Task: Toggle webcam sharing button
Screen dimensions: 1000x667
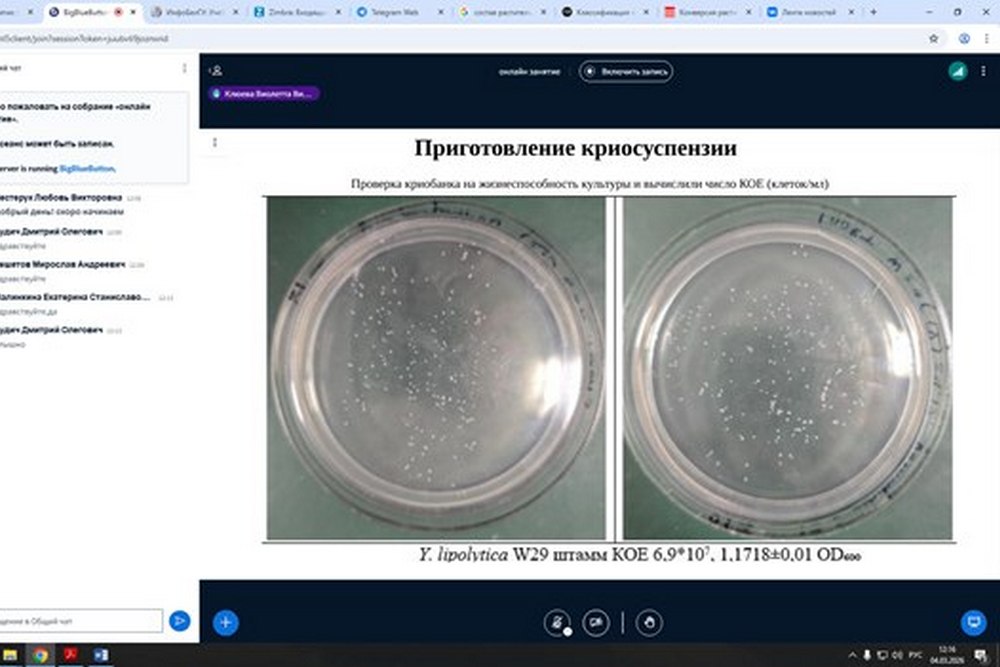Action: [596, 622]
